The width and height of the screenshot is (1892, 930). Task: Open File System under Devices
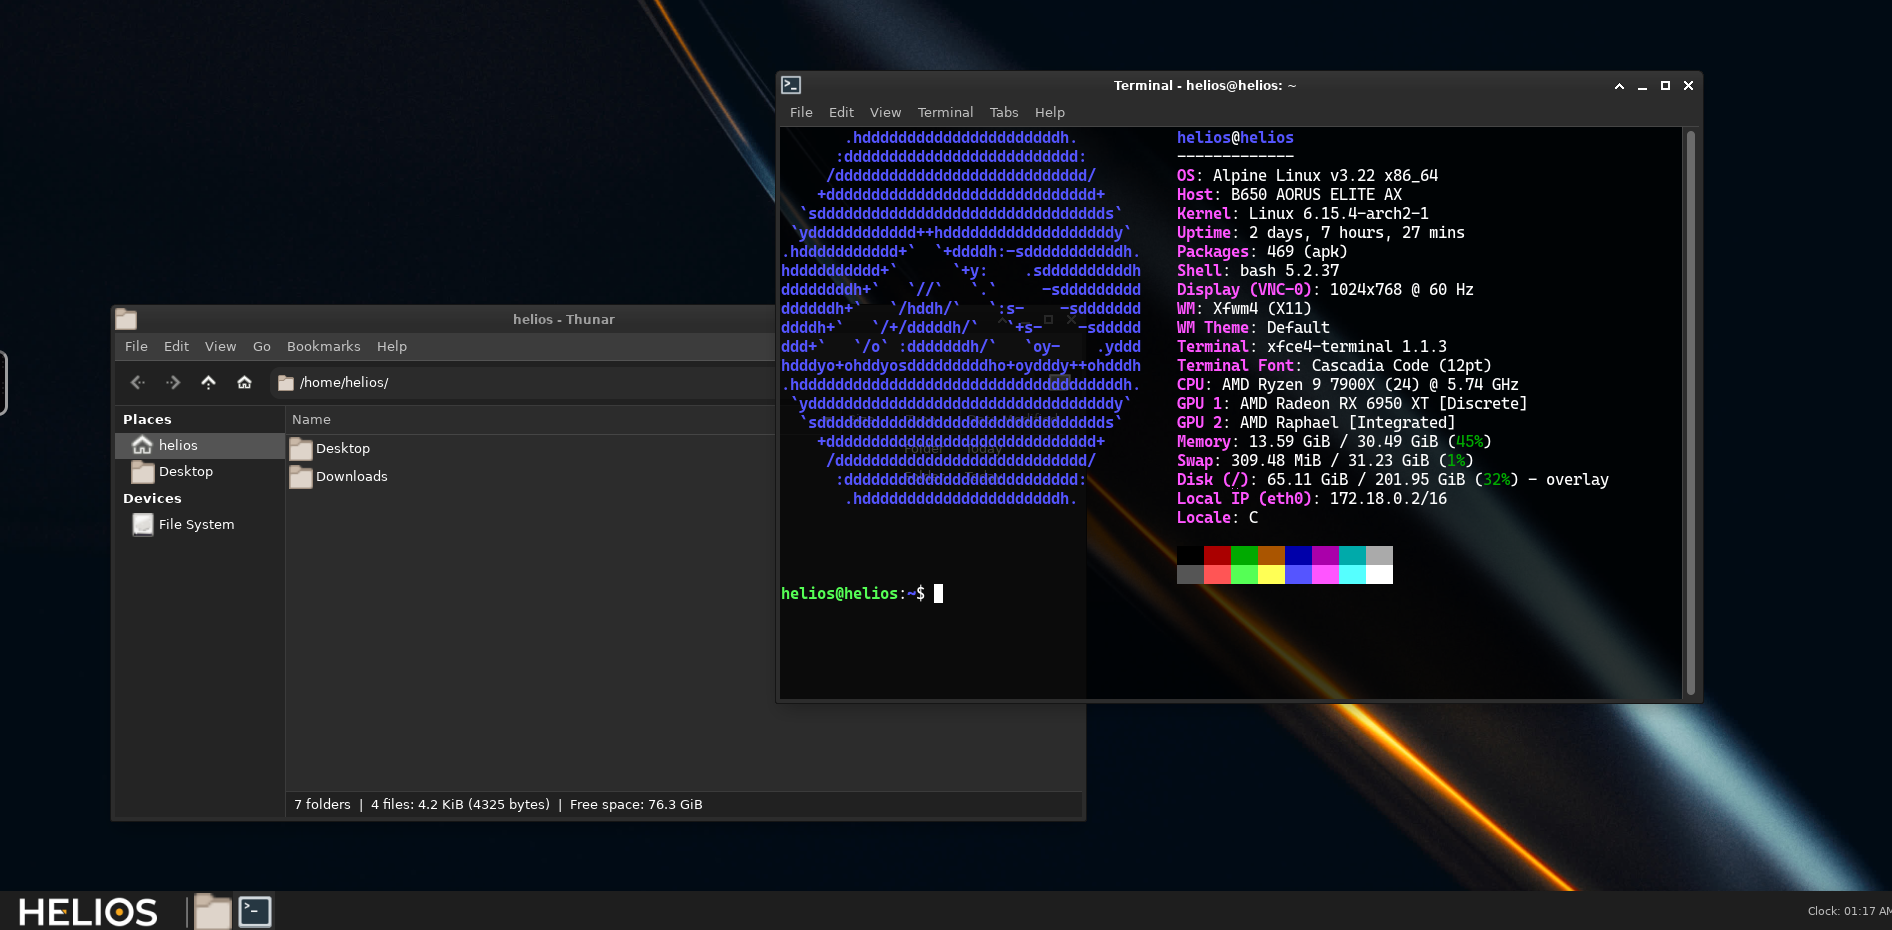coord(200,524)
